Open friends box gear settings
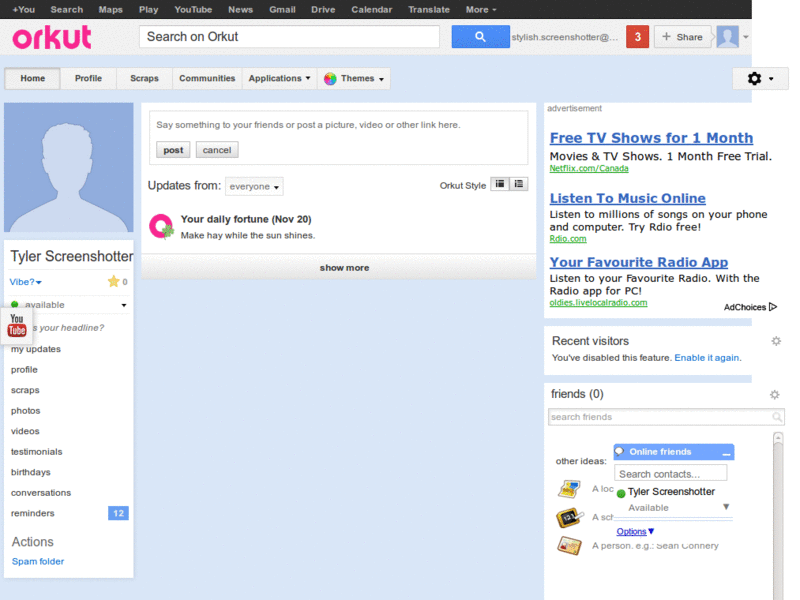This screenshot has width=800, height=600. pyautogui.click(x=774, y=394)
